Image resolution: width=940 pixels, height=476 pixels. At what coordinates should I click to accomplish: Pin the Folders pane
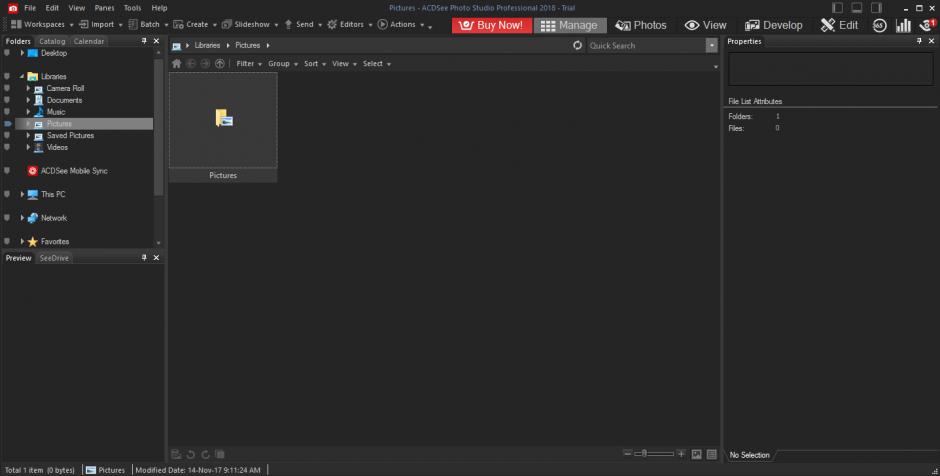tap(144, 41)
